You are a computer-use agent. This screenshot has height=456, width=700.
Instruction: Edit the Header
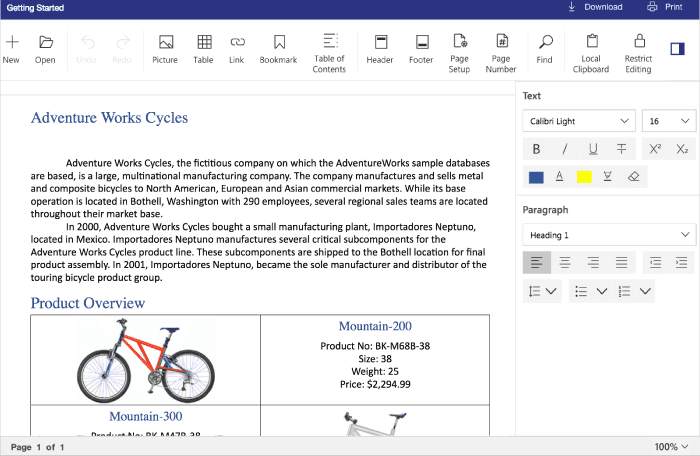pyautogui.click(x=380, y=50)
